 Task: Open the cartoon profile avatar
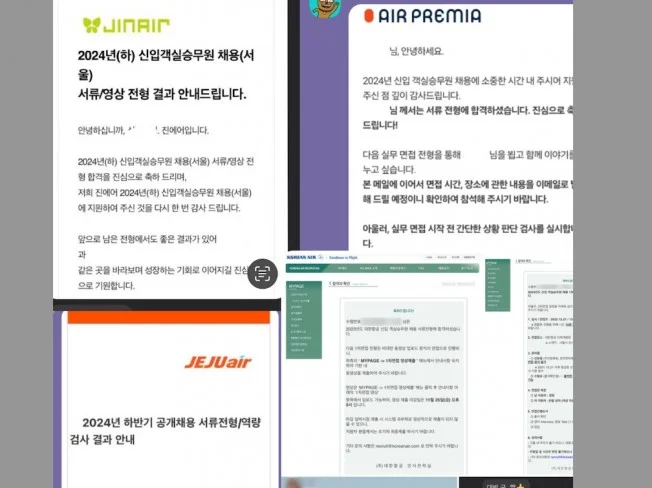(x=323, y=9)
